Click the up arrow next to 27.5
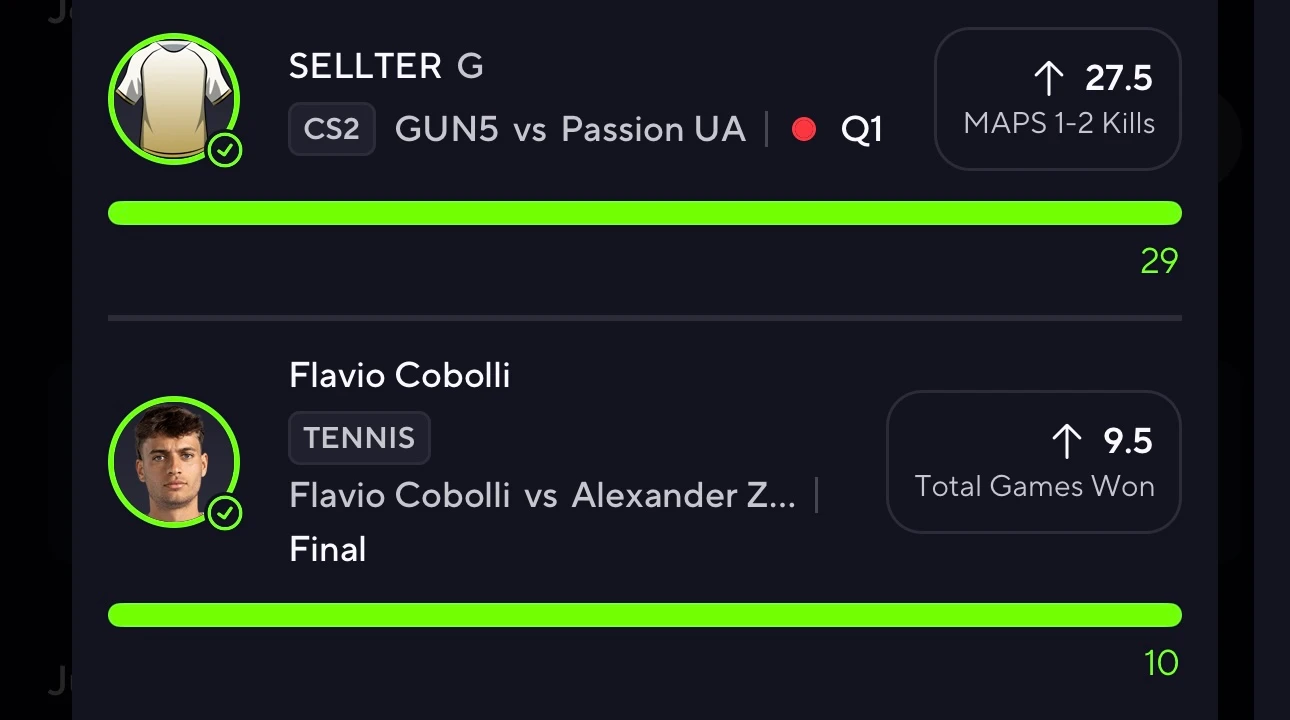1290x720 pixels. coord(1049,78)
